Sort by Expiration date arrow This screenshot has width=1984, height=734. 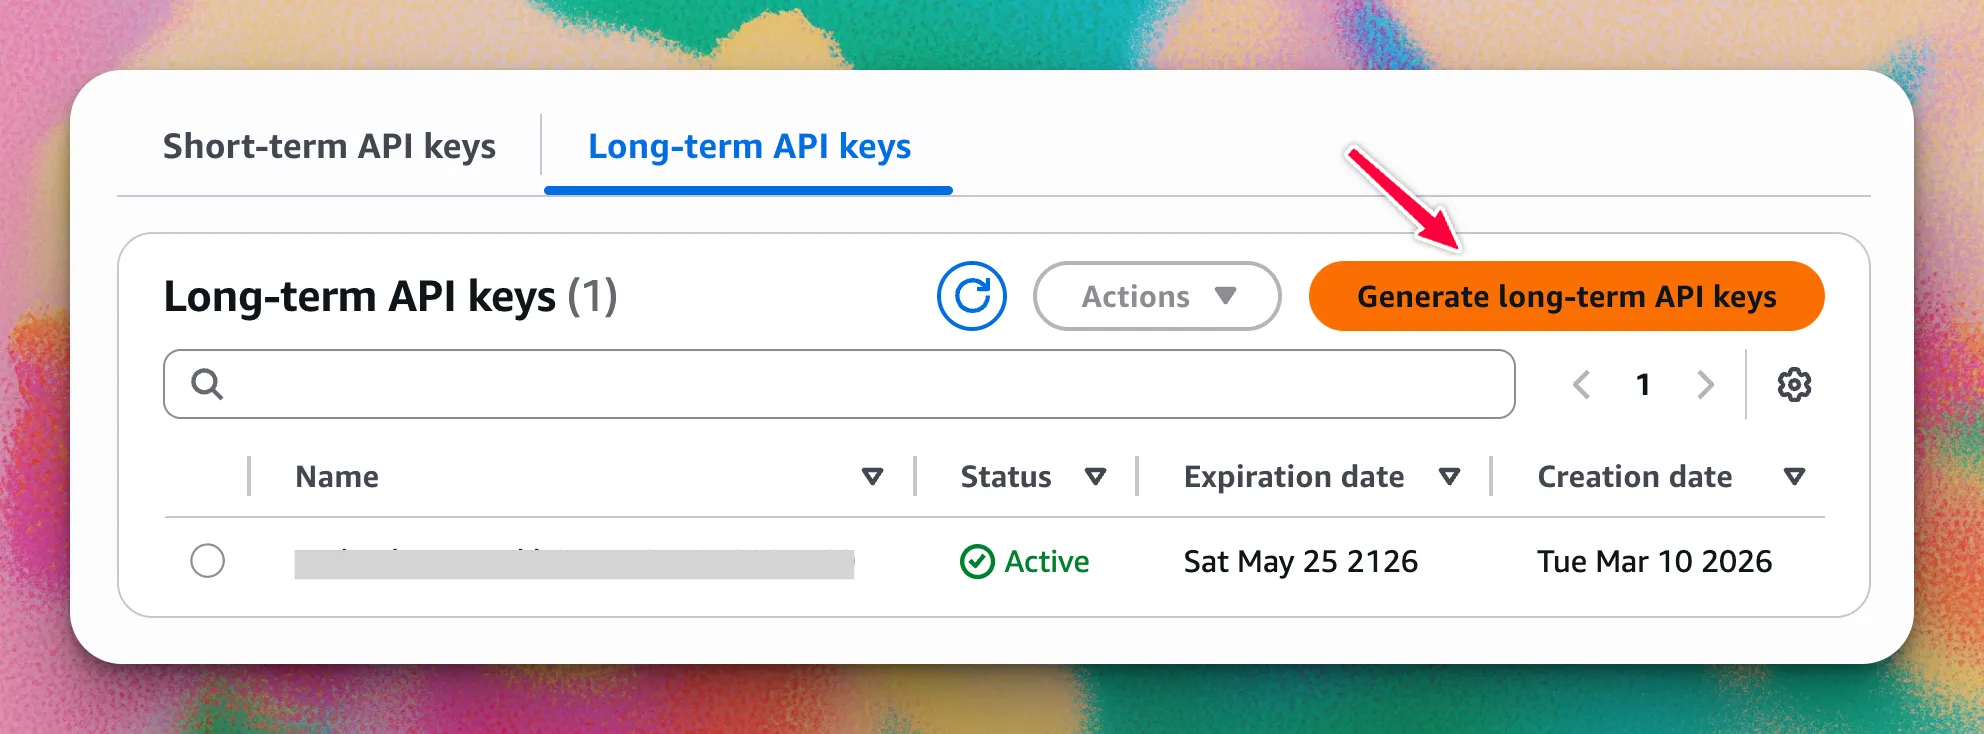click(1449, 477)
